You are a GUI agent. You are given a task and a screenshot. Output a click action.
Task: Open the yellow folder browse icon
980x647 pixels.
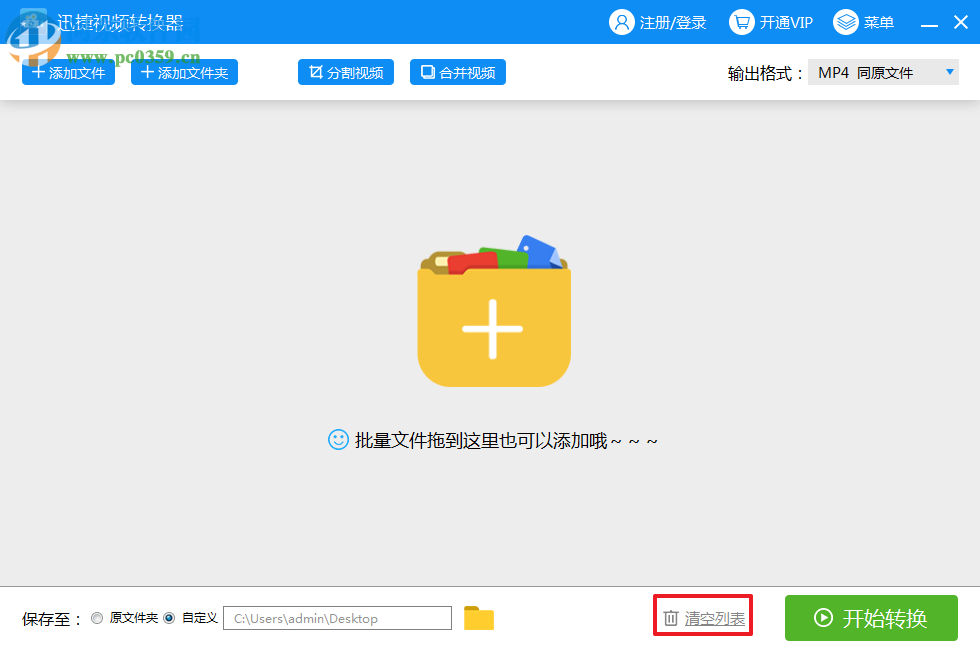(478, 617)
